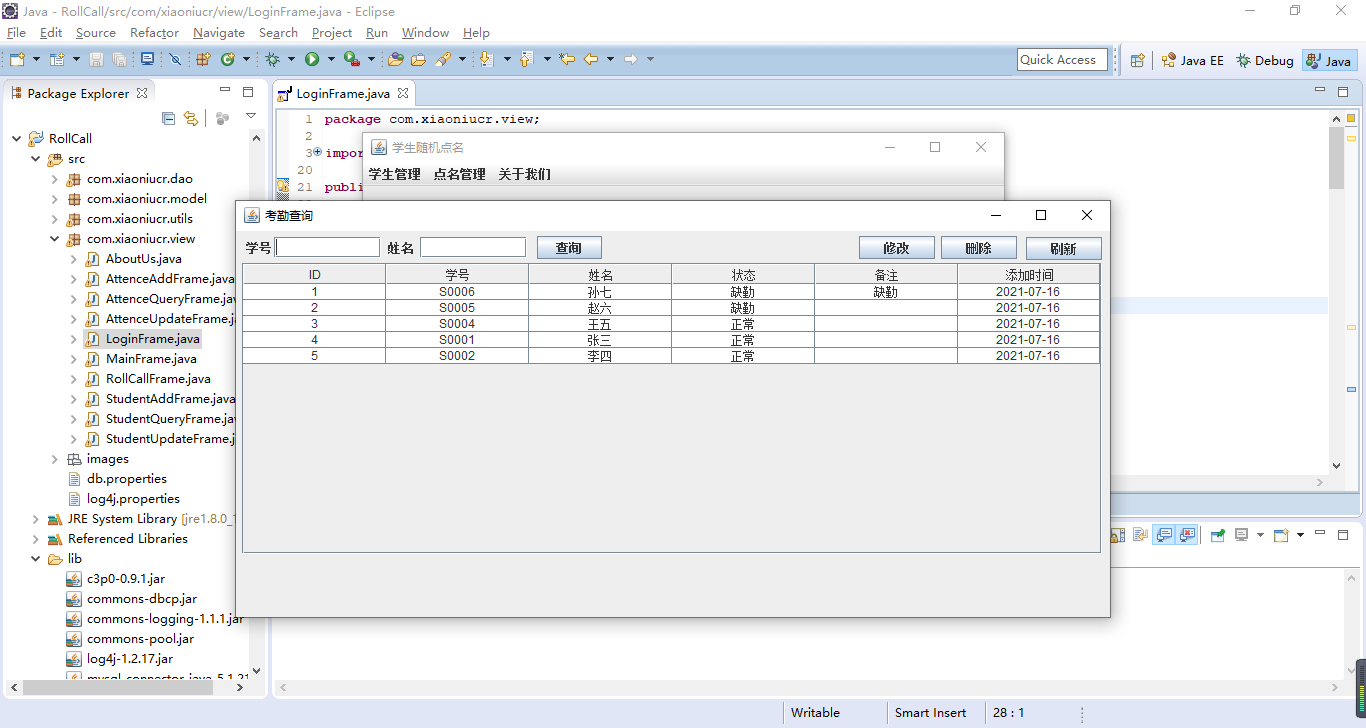
Task: Select MainFrame.java in Package Explorer
Action: 151,359
